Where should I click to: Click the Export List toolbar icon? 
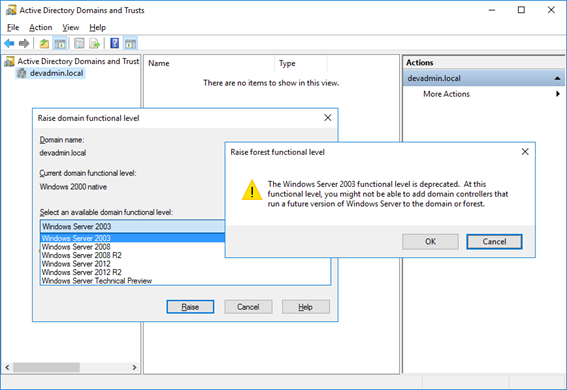(x=94, y=44)
